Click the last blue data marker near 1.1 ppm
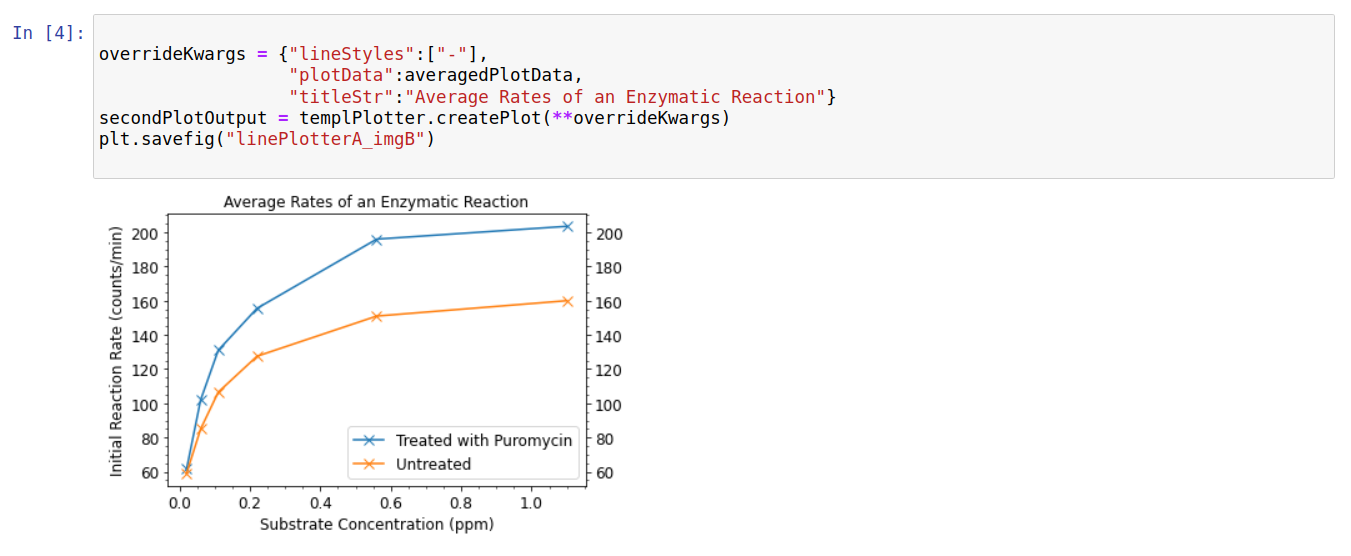 point(567,226)
